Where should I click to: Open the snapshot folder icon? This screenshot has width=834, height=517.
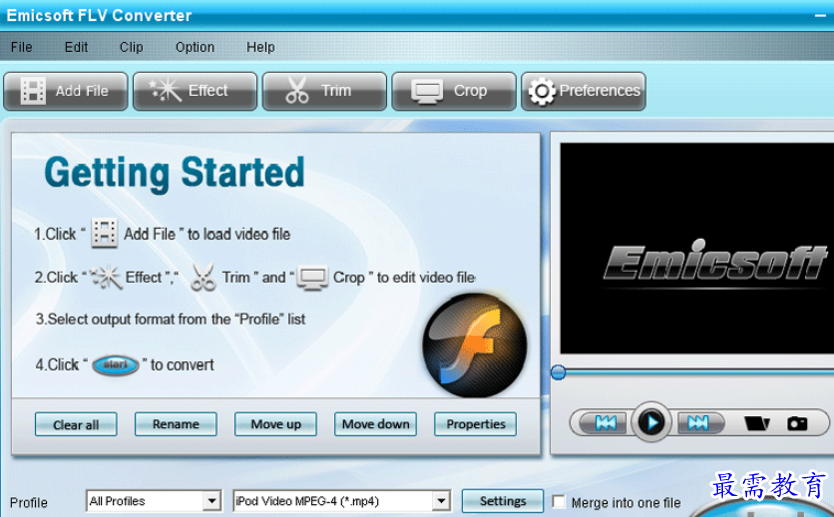[x=757, y=423]
